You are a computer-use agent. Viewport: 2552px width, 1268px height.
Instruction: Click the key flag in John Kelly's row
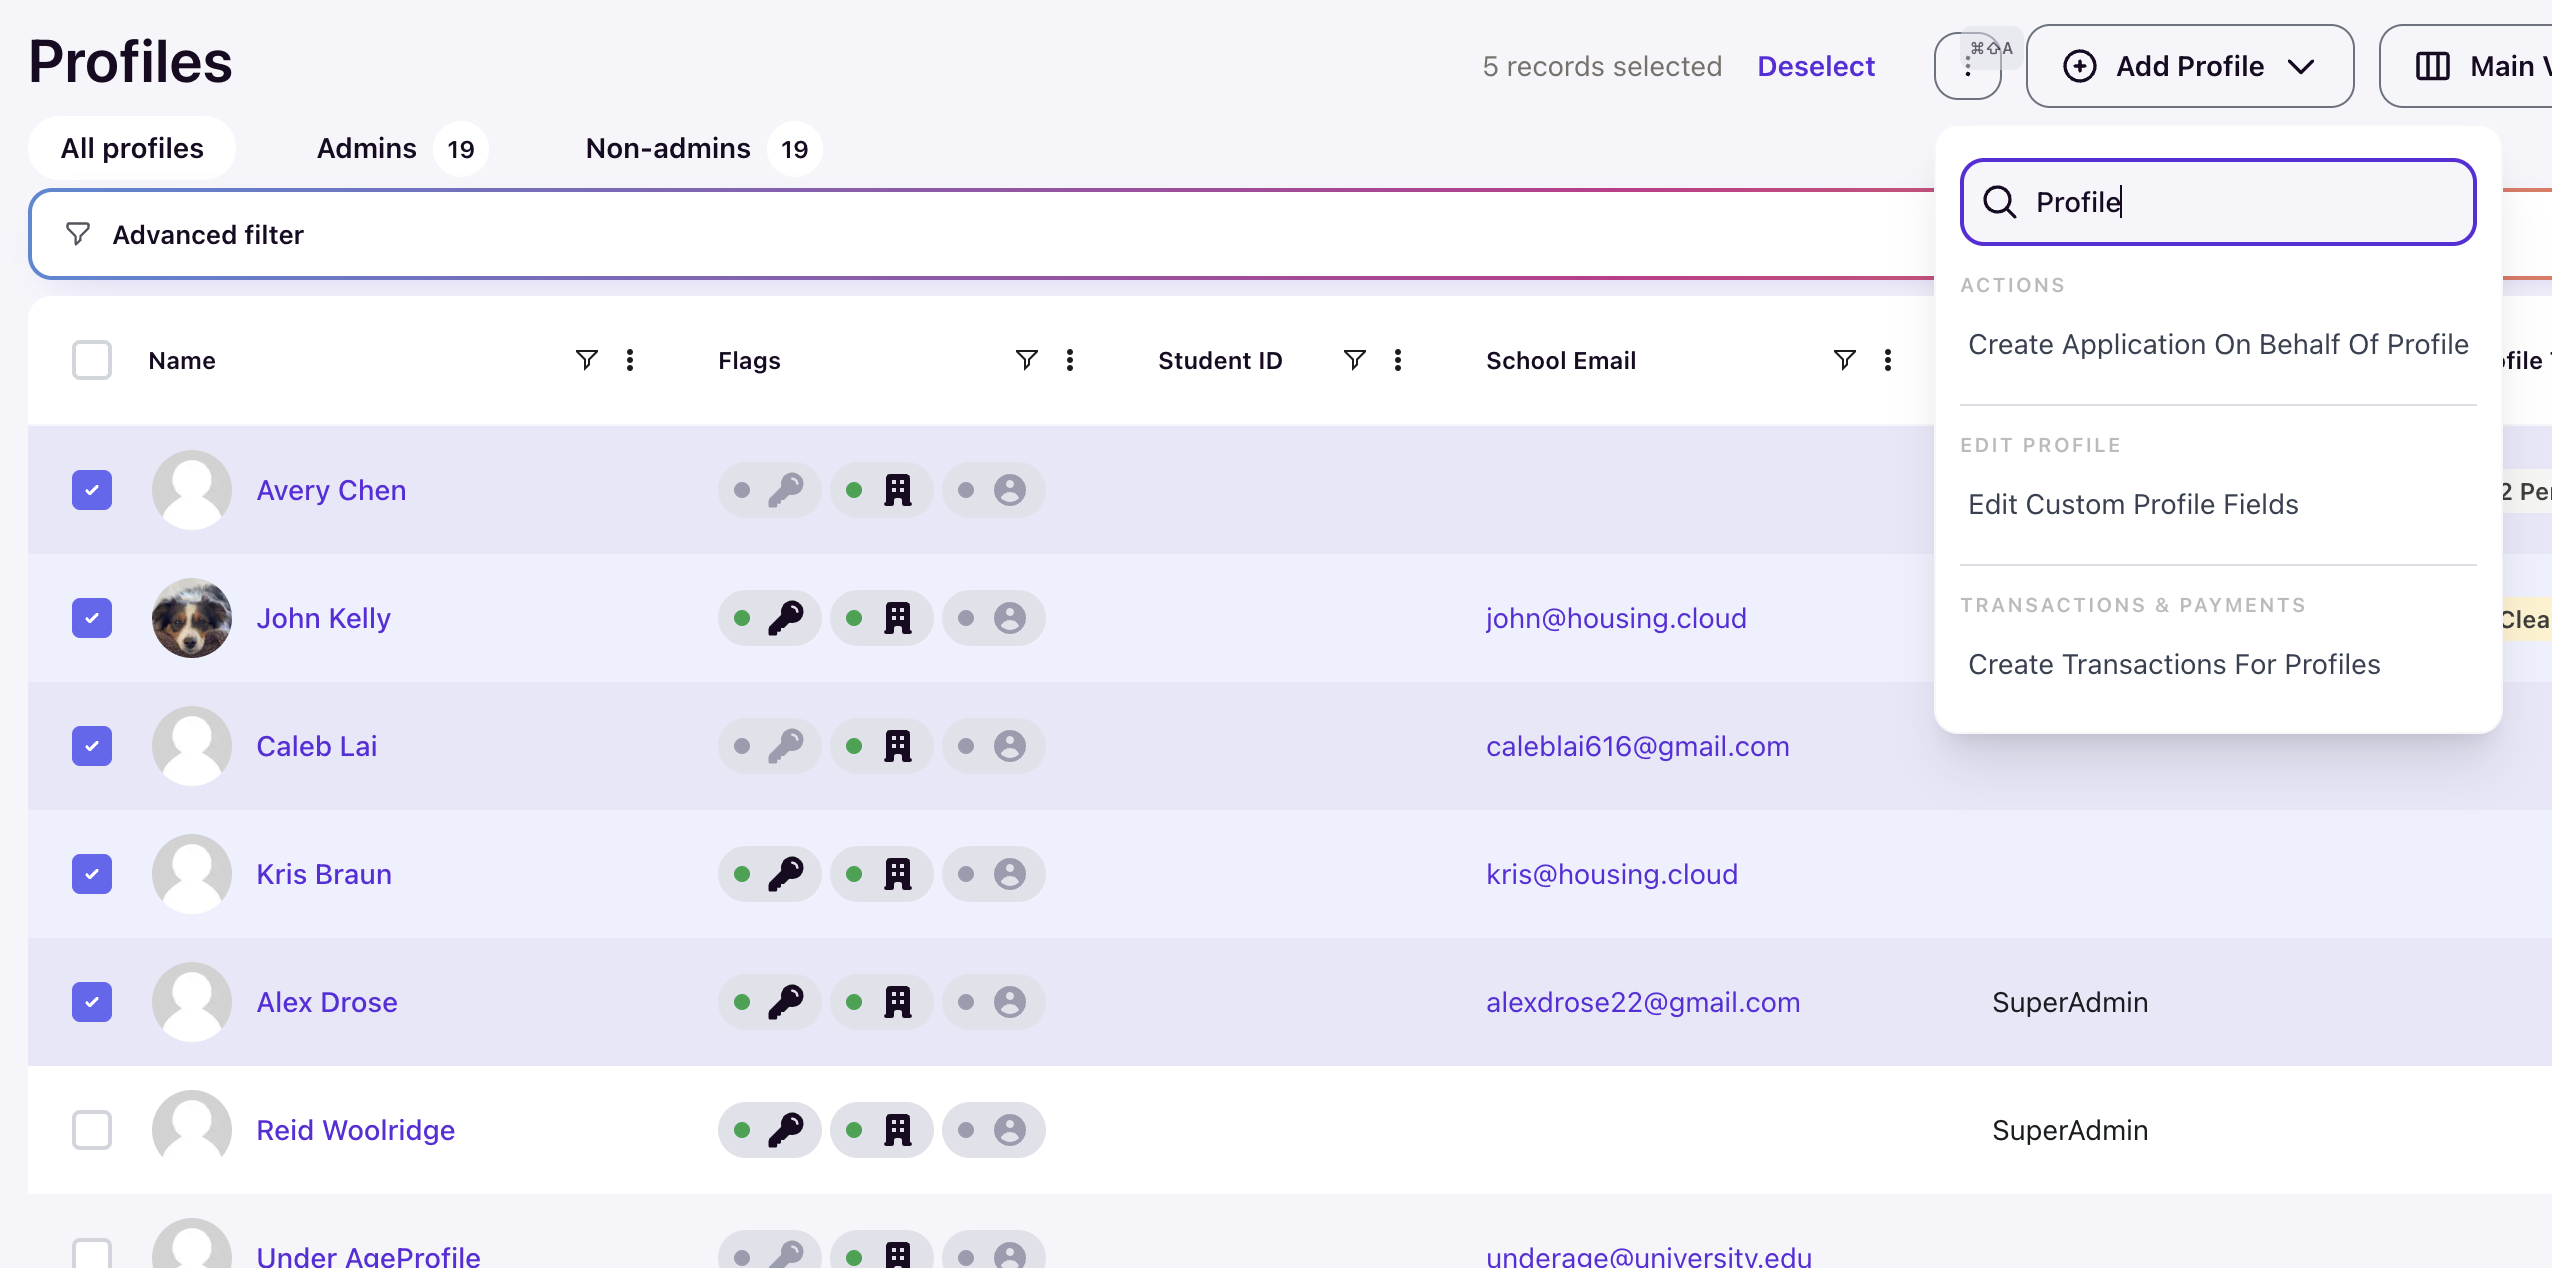[770, 618]
